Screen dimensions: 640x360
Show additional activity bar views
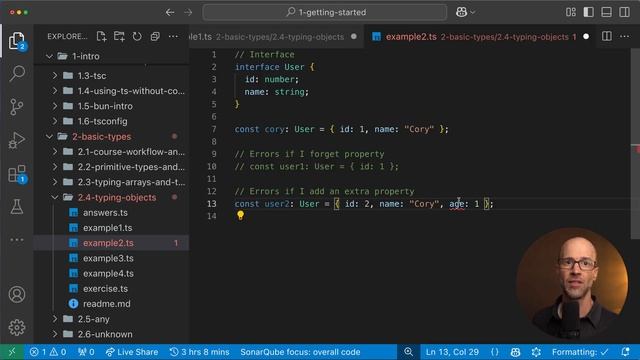tap(17, 240)
